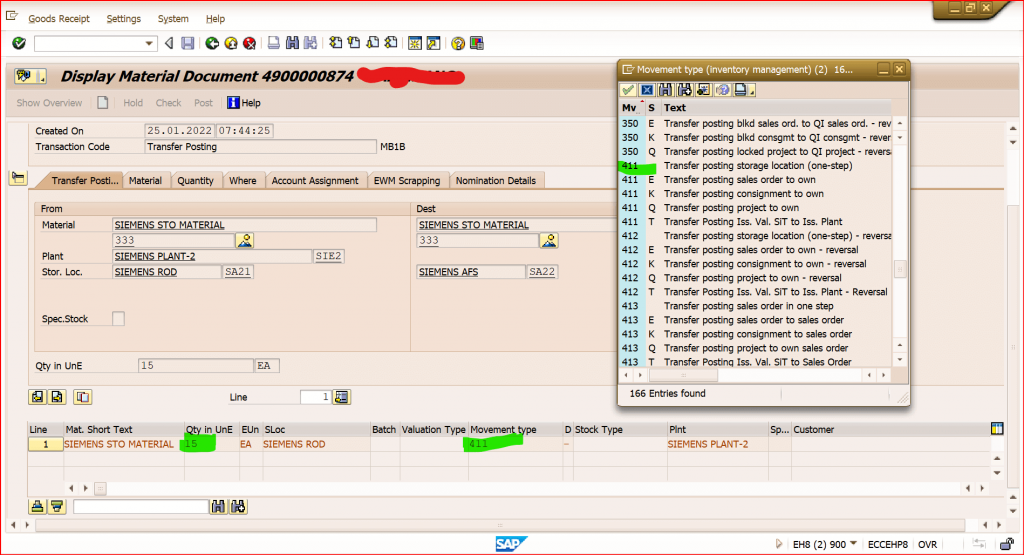Click the red Cancel icon
The height and width of the screenshot is (555, 1024).
point(249,43)
